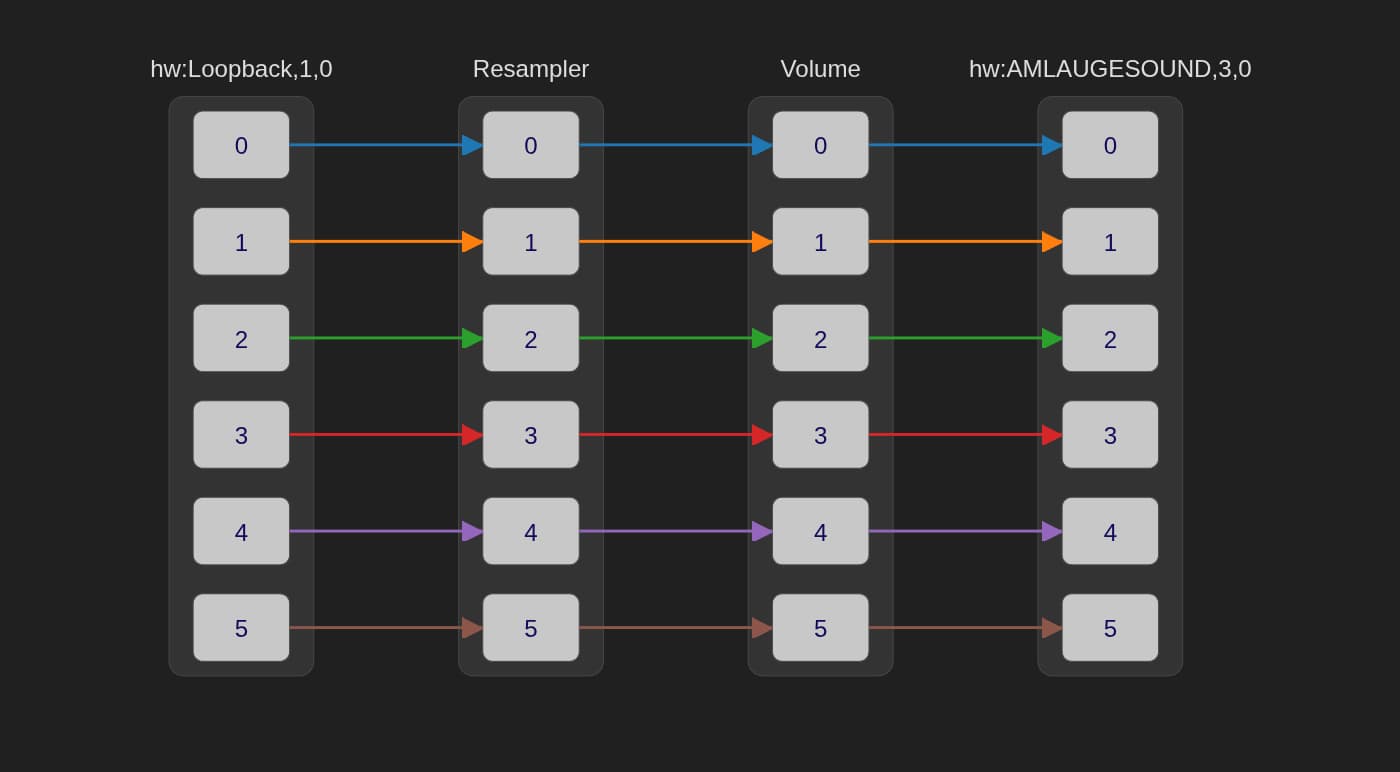Select Resampler channel 2 node

click(530, 338)
